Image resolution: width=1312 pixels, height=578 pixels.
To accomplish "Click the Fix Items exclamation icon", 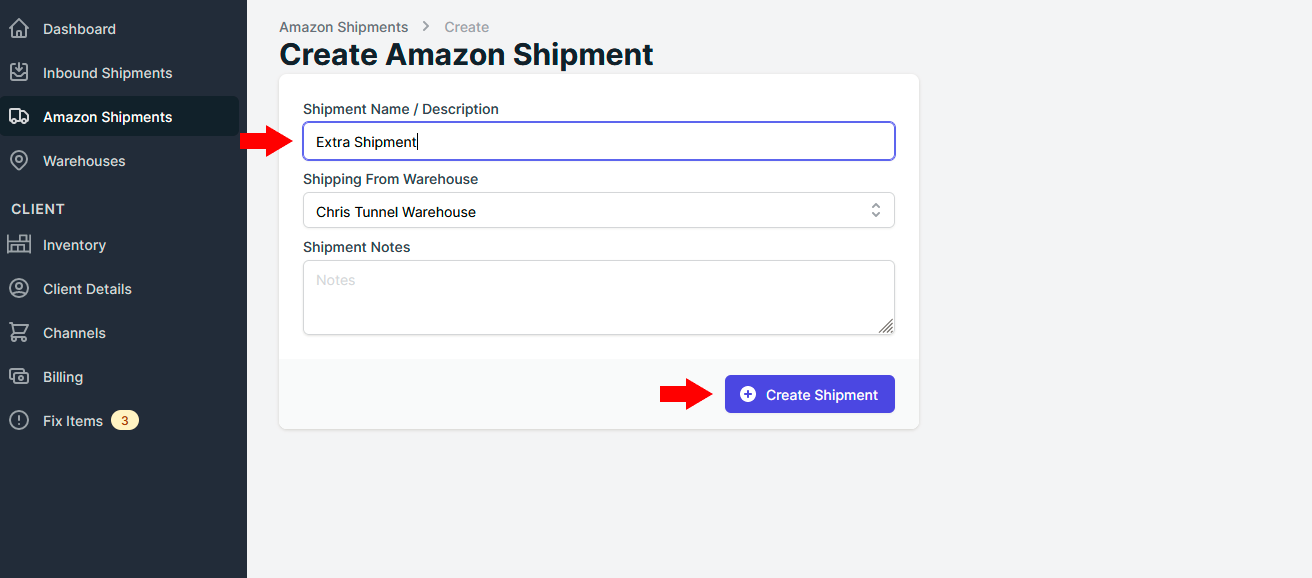I will coord(19,421).
